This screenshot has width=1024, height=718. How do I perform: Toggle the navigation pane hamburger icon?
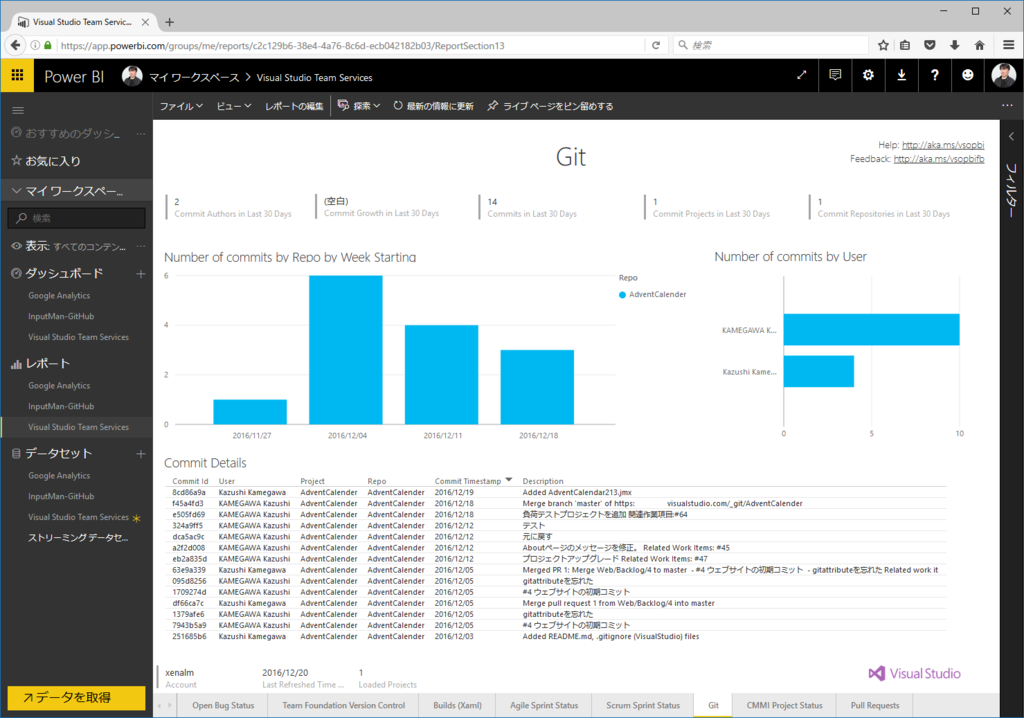tap(18, 110)
